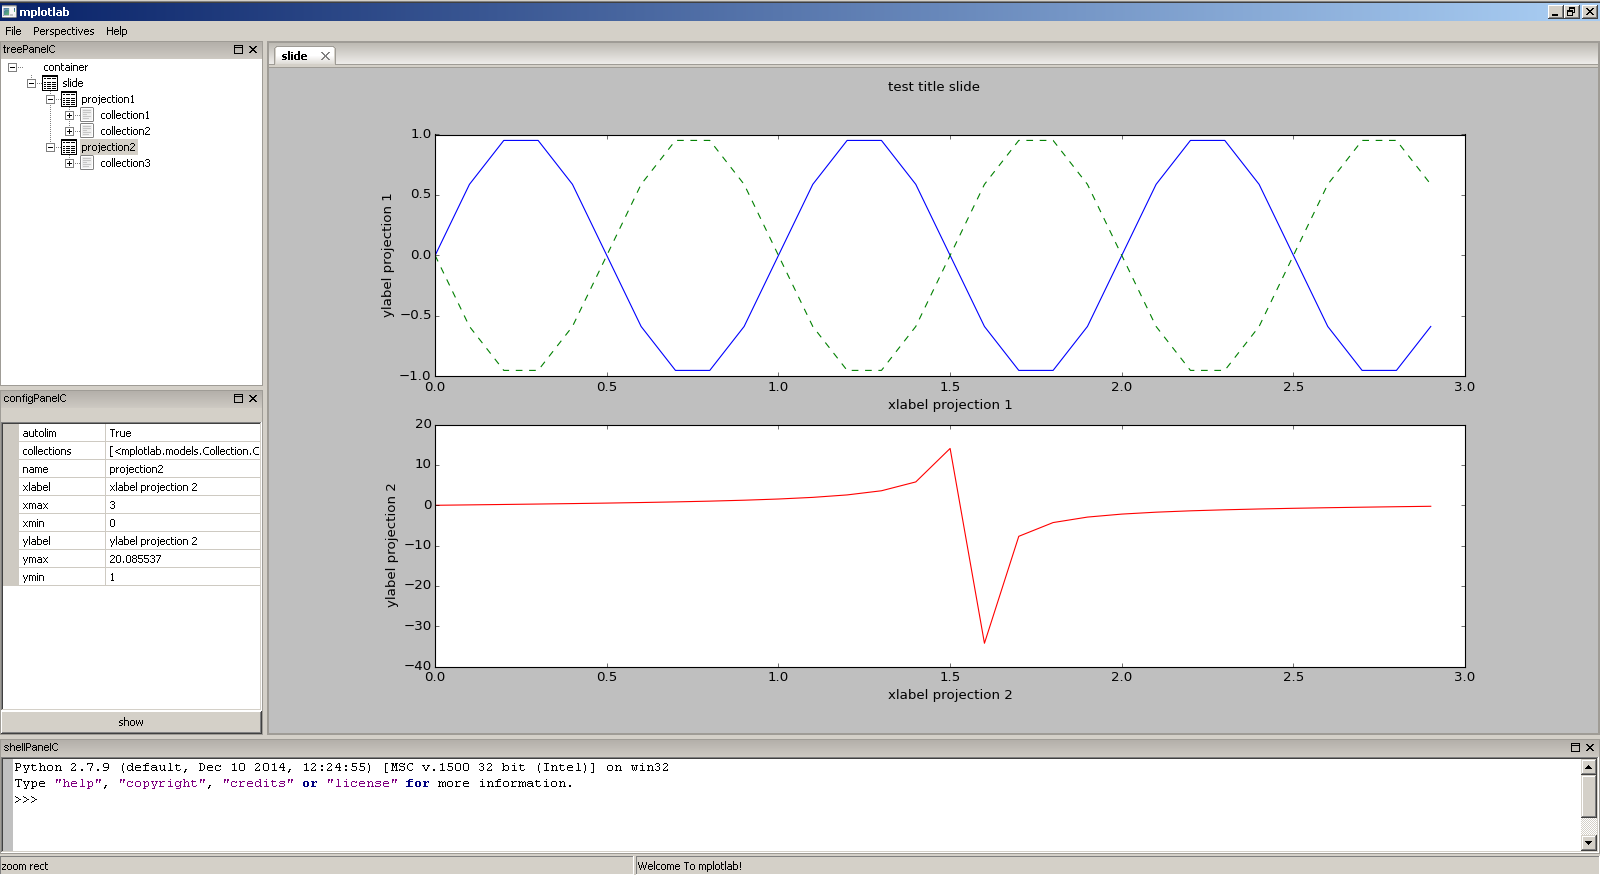Edit the xmax value 3
Image resolution: width=1600 pixels, height=875 pixels.
[x=183, y=505]
